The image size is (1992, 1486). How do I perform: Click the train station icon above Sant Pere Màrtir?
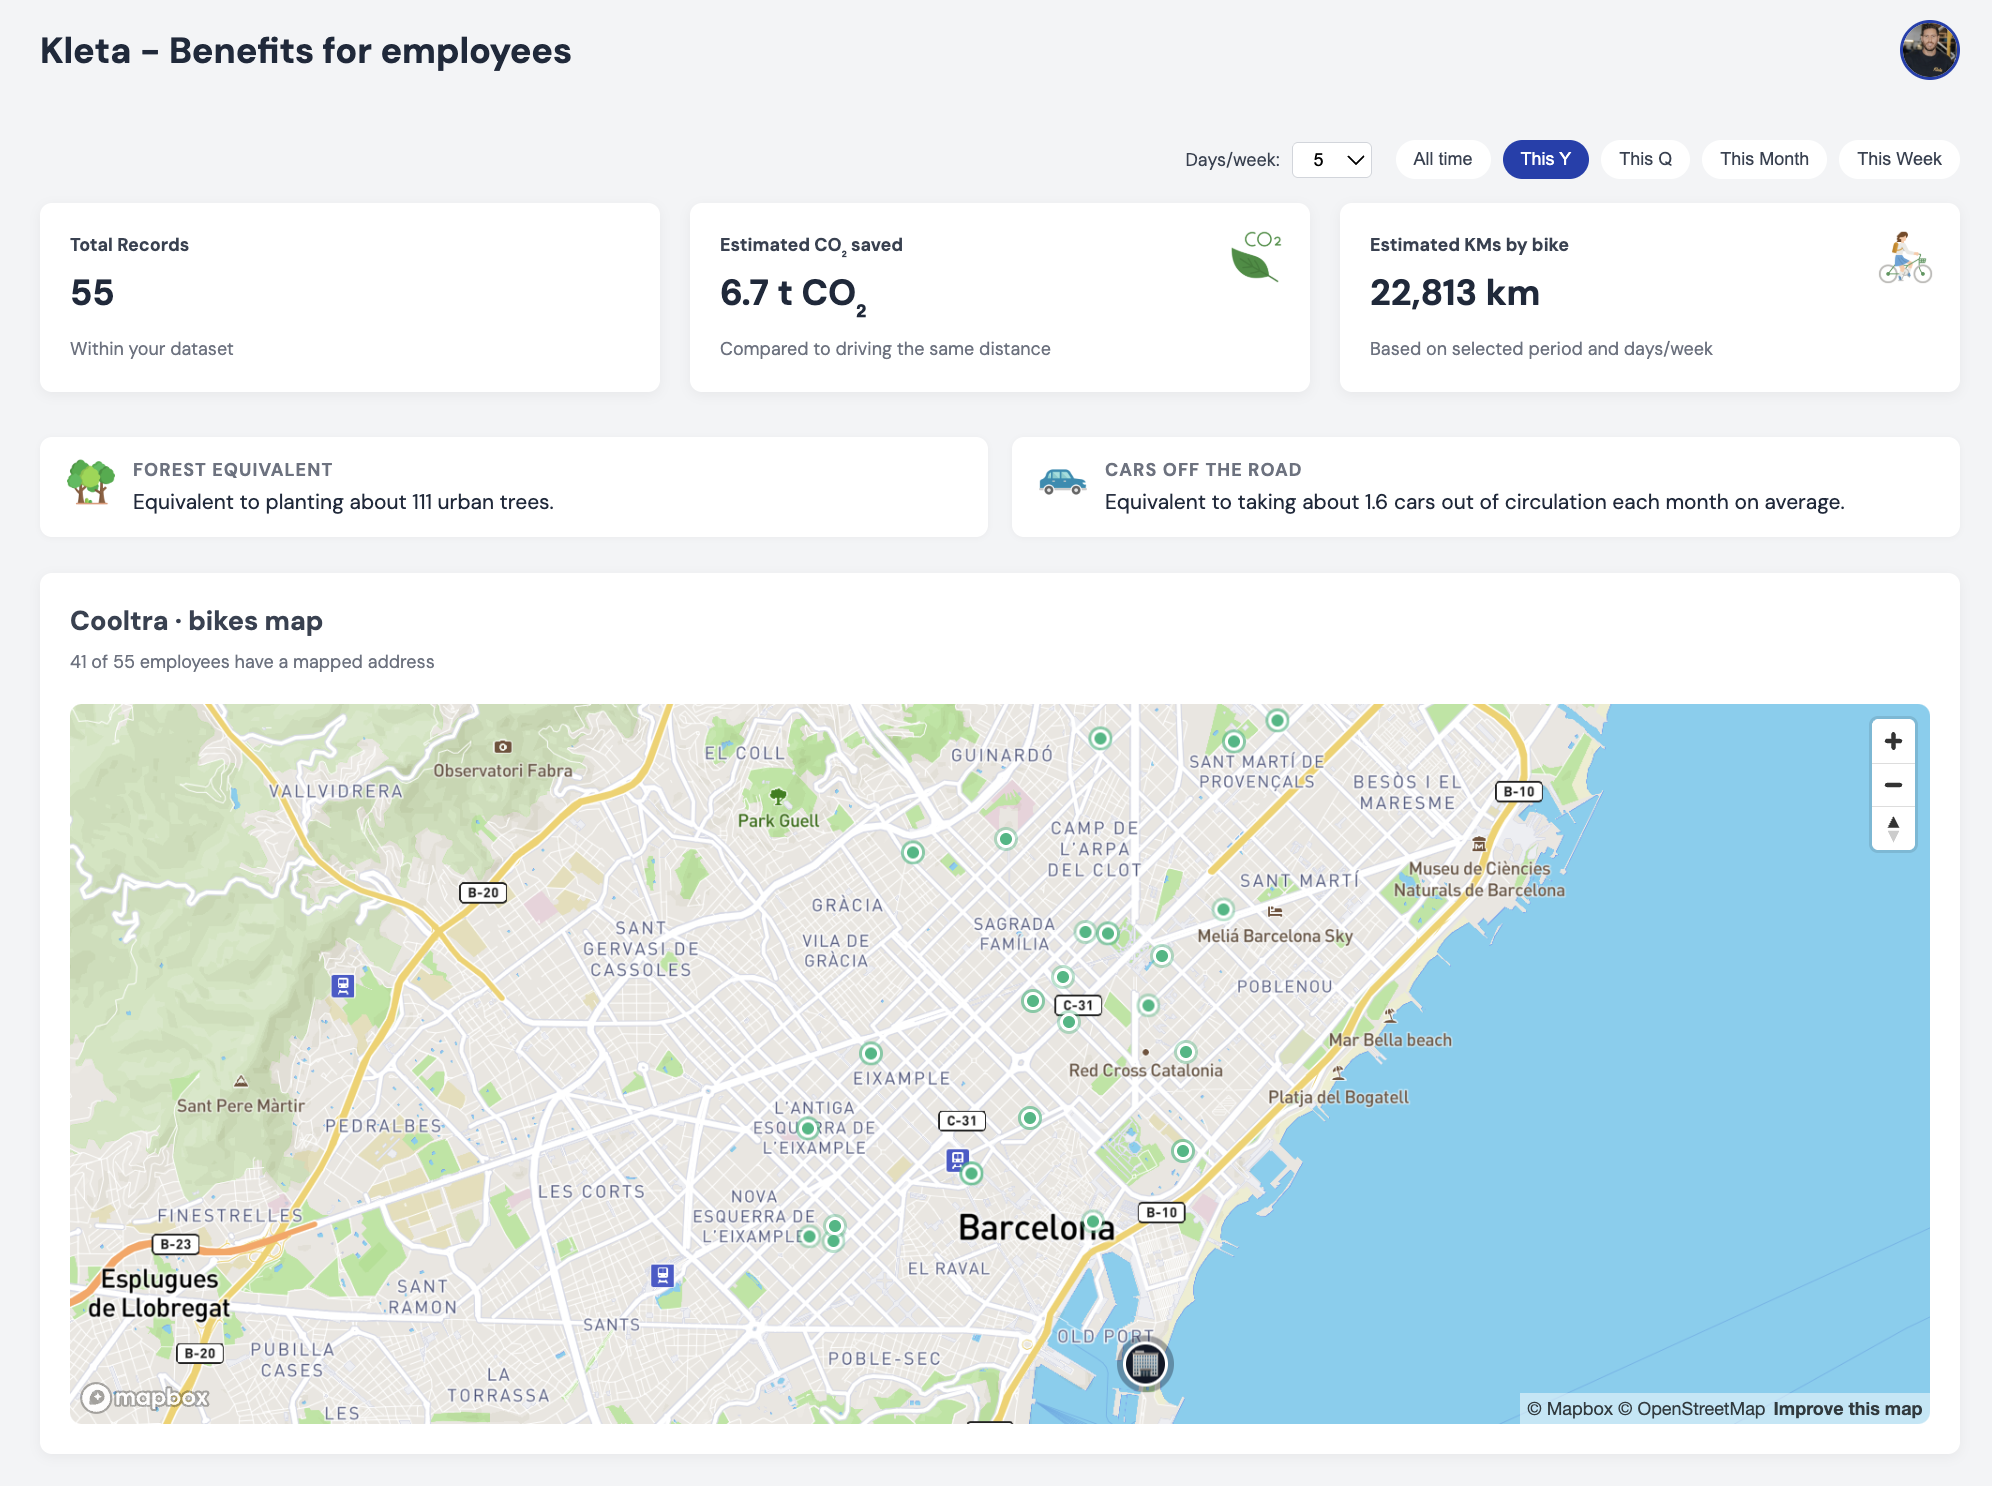(x=343, y=986)
